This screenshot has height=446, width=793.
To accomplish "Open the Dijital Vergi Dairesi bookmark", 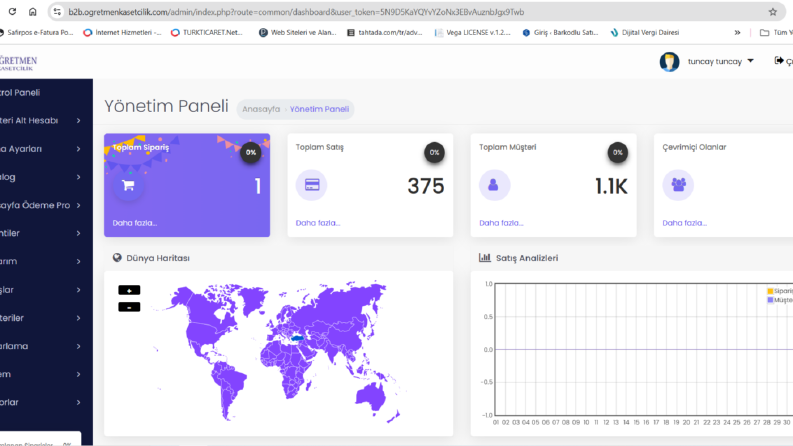I will click(x=645, y=32).
